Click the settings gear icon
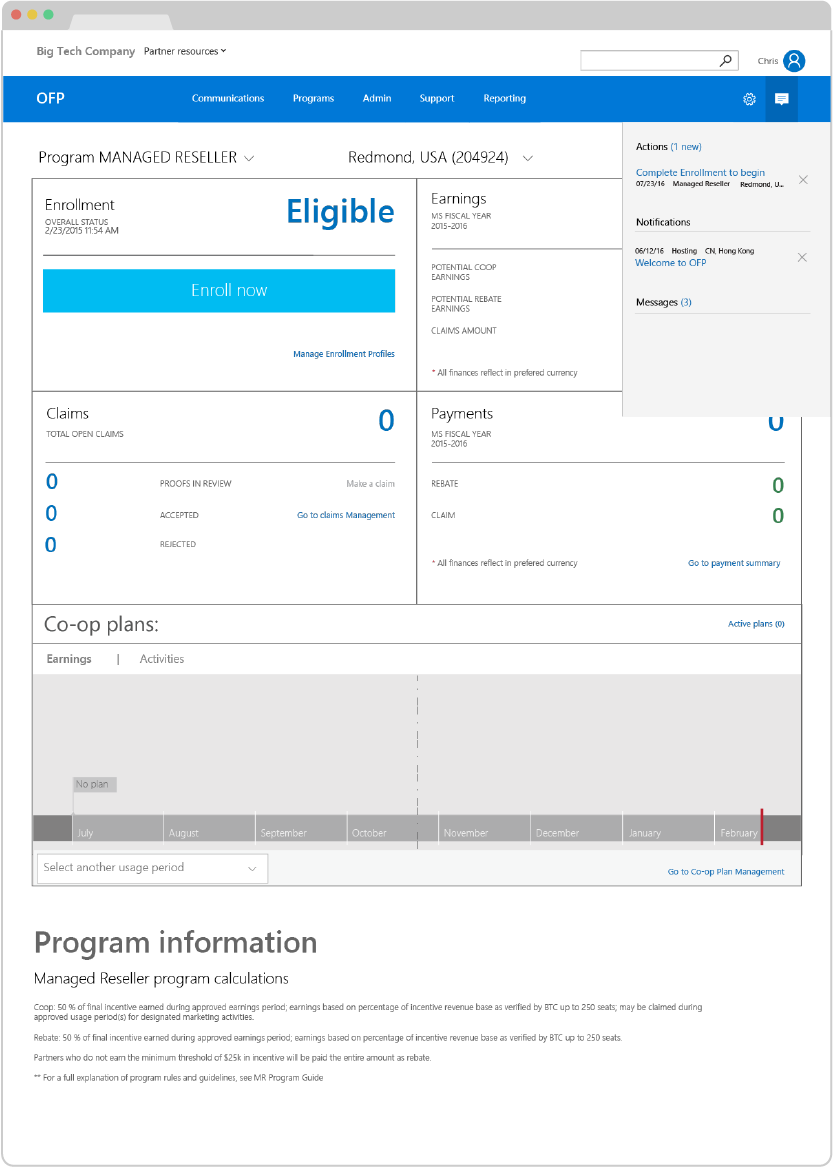Screen dimensions: 834x1168 click(x=749, y=99)
